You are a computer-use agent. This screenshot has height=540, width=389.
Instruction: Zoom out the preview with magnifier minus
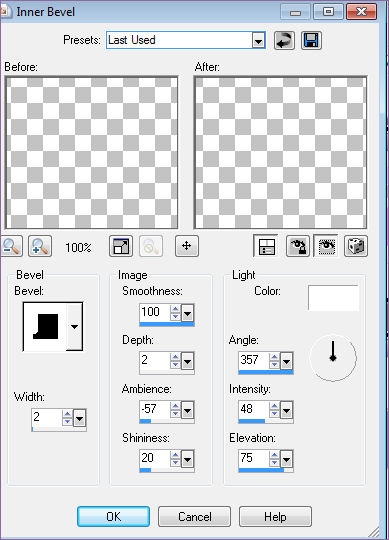point(11,246)
